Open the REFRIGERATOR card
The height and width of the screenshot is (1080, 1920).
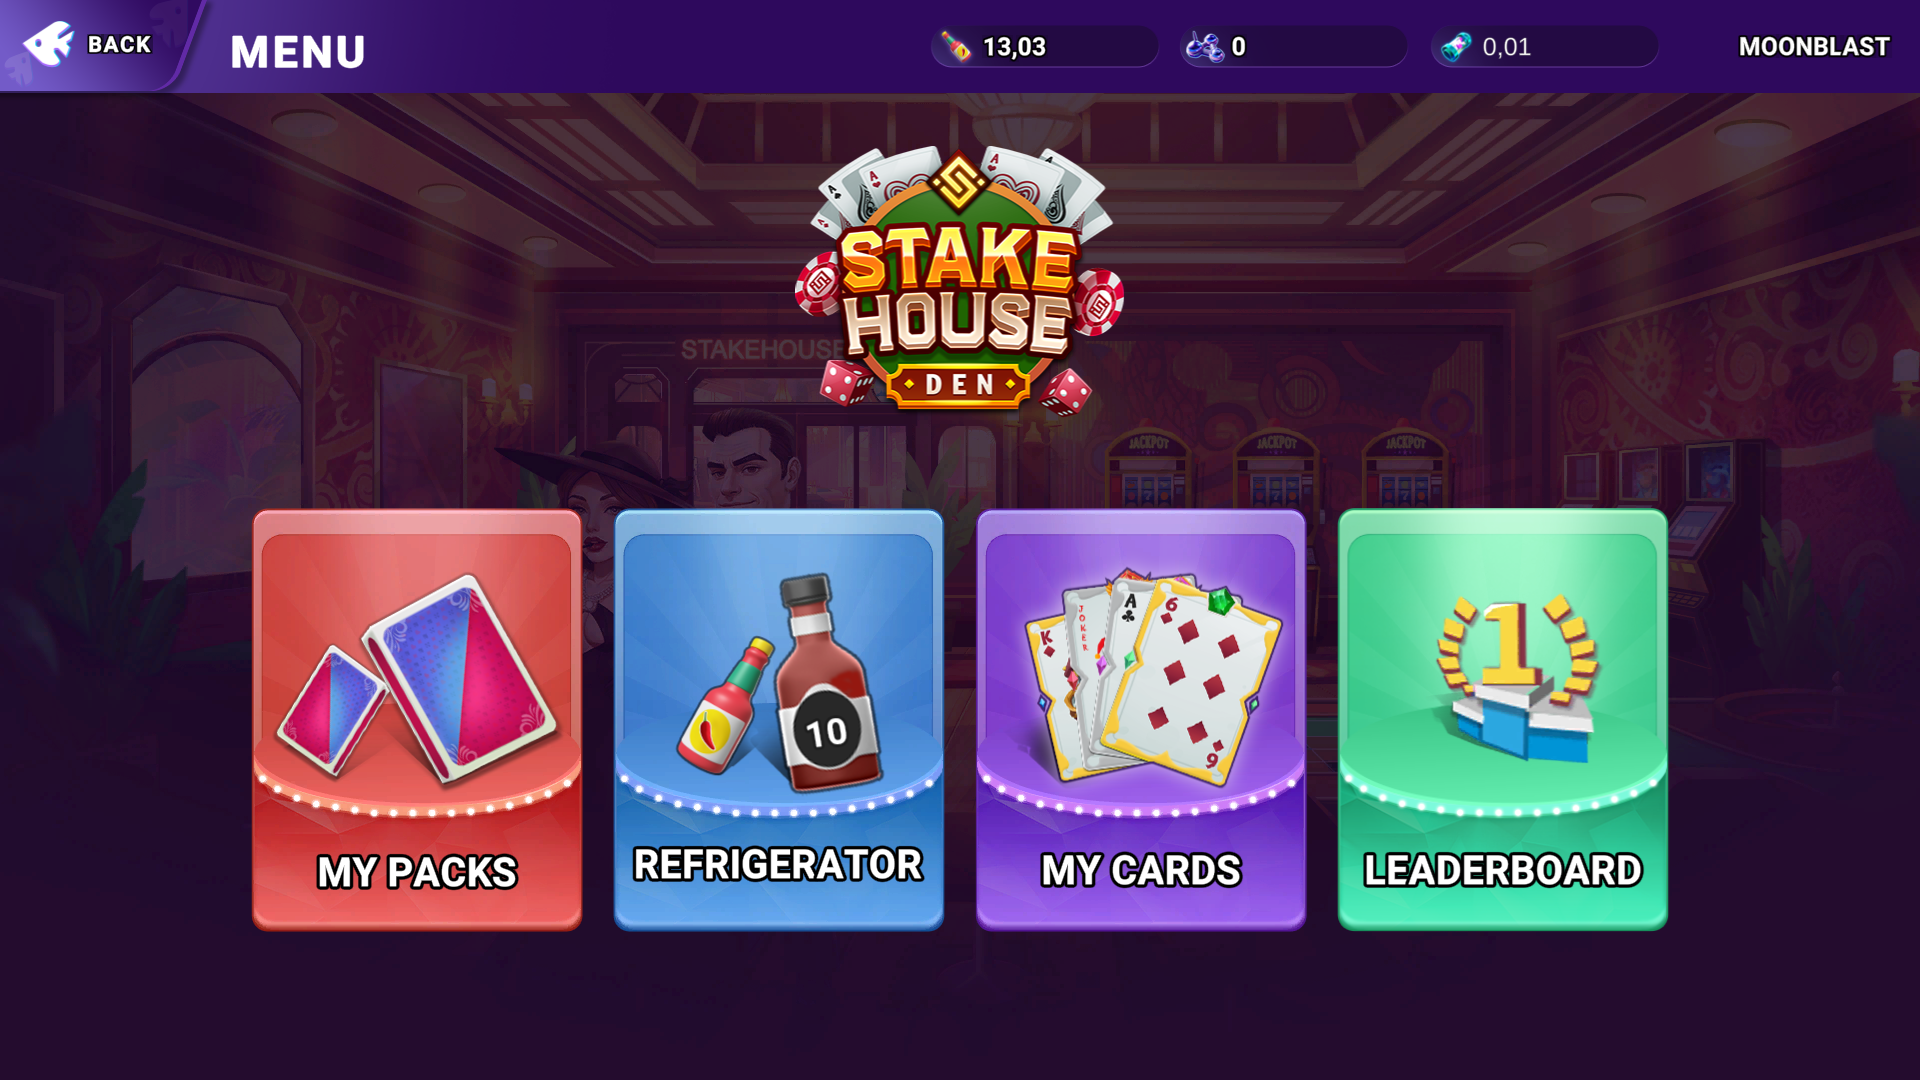[x=779, y=720]
